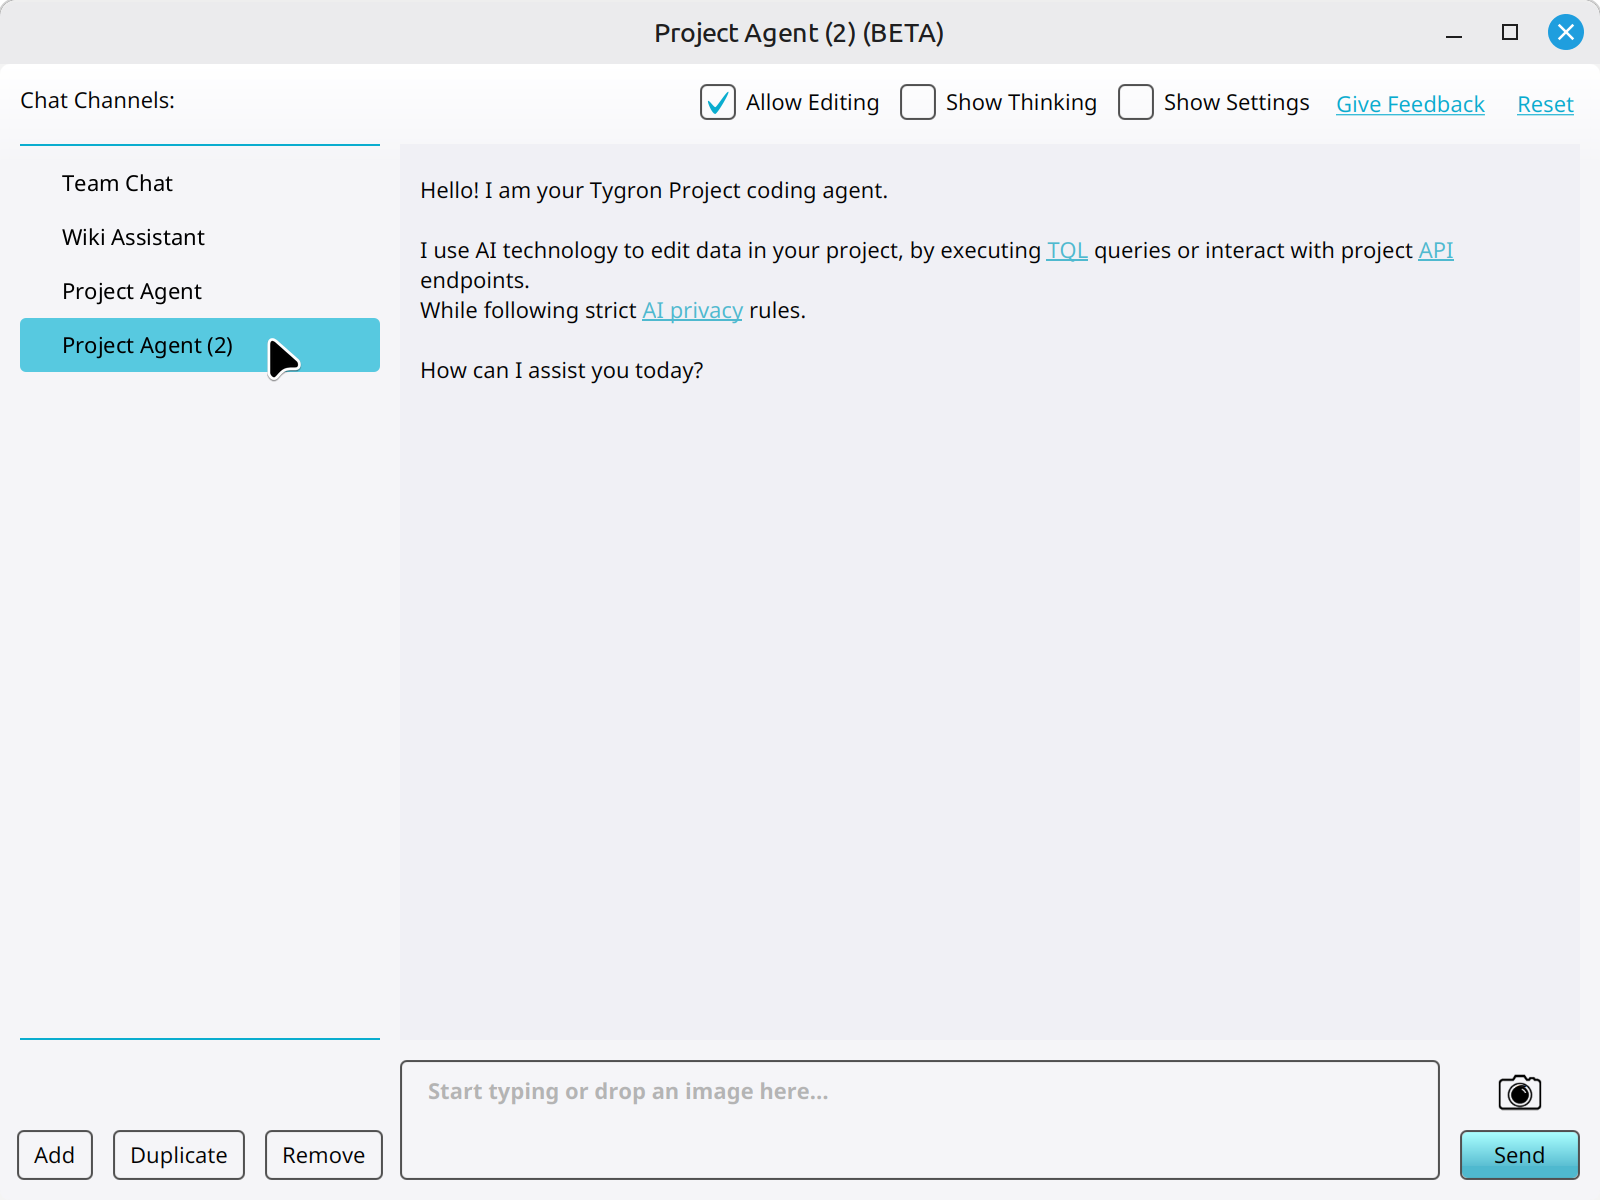Select the Wiki Assistant channel
This screenshot has width=1600, height=1200.
tap(200, 237)
